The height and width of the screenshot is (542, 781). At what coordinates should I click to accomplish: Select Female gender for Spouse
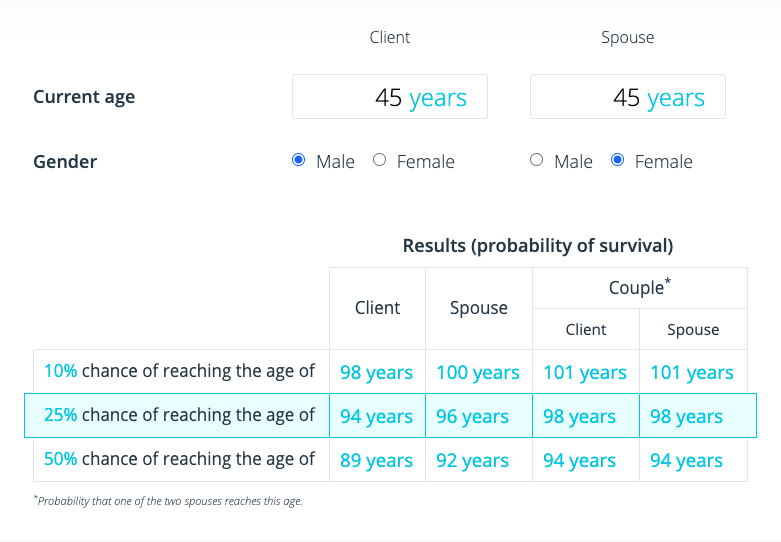(x=617, y=160)
